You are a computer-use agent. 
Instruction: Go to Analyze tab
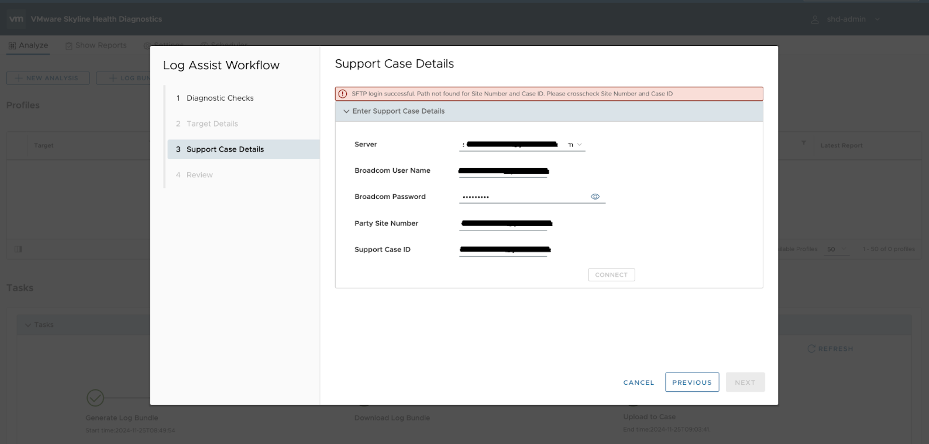tap(28, 46)
